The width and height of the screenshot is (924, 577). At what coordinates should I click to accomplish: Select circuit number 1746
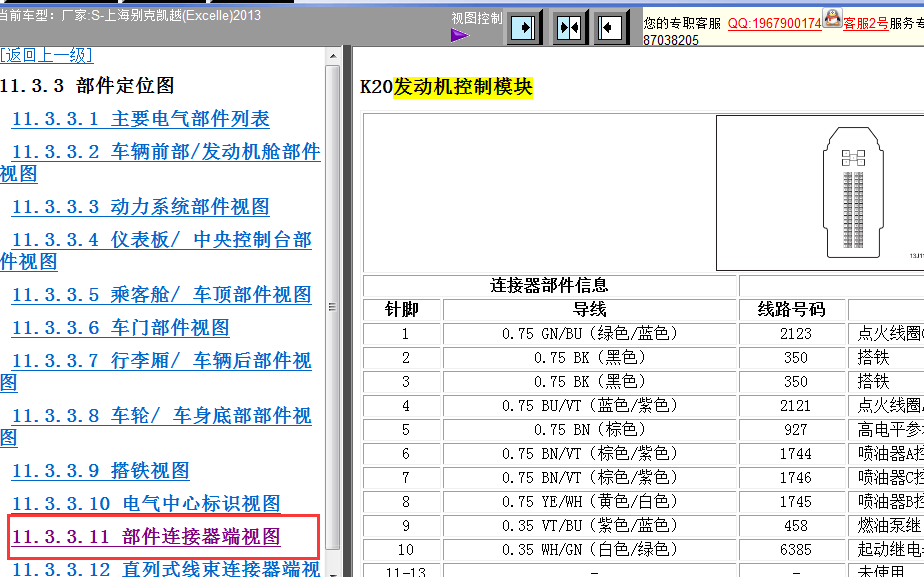796,478
